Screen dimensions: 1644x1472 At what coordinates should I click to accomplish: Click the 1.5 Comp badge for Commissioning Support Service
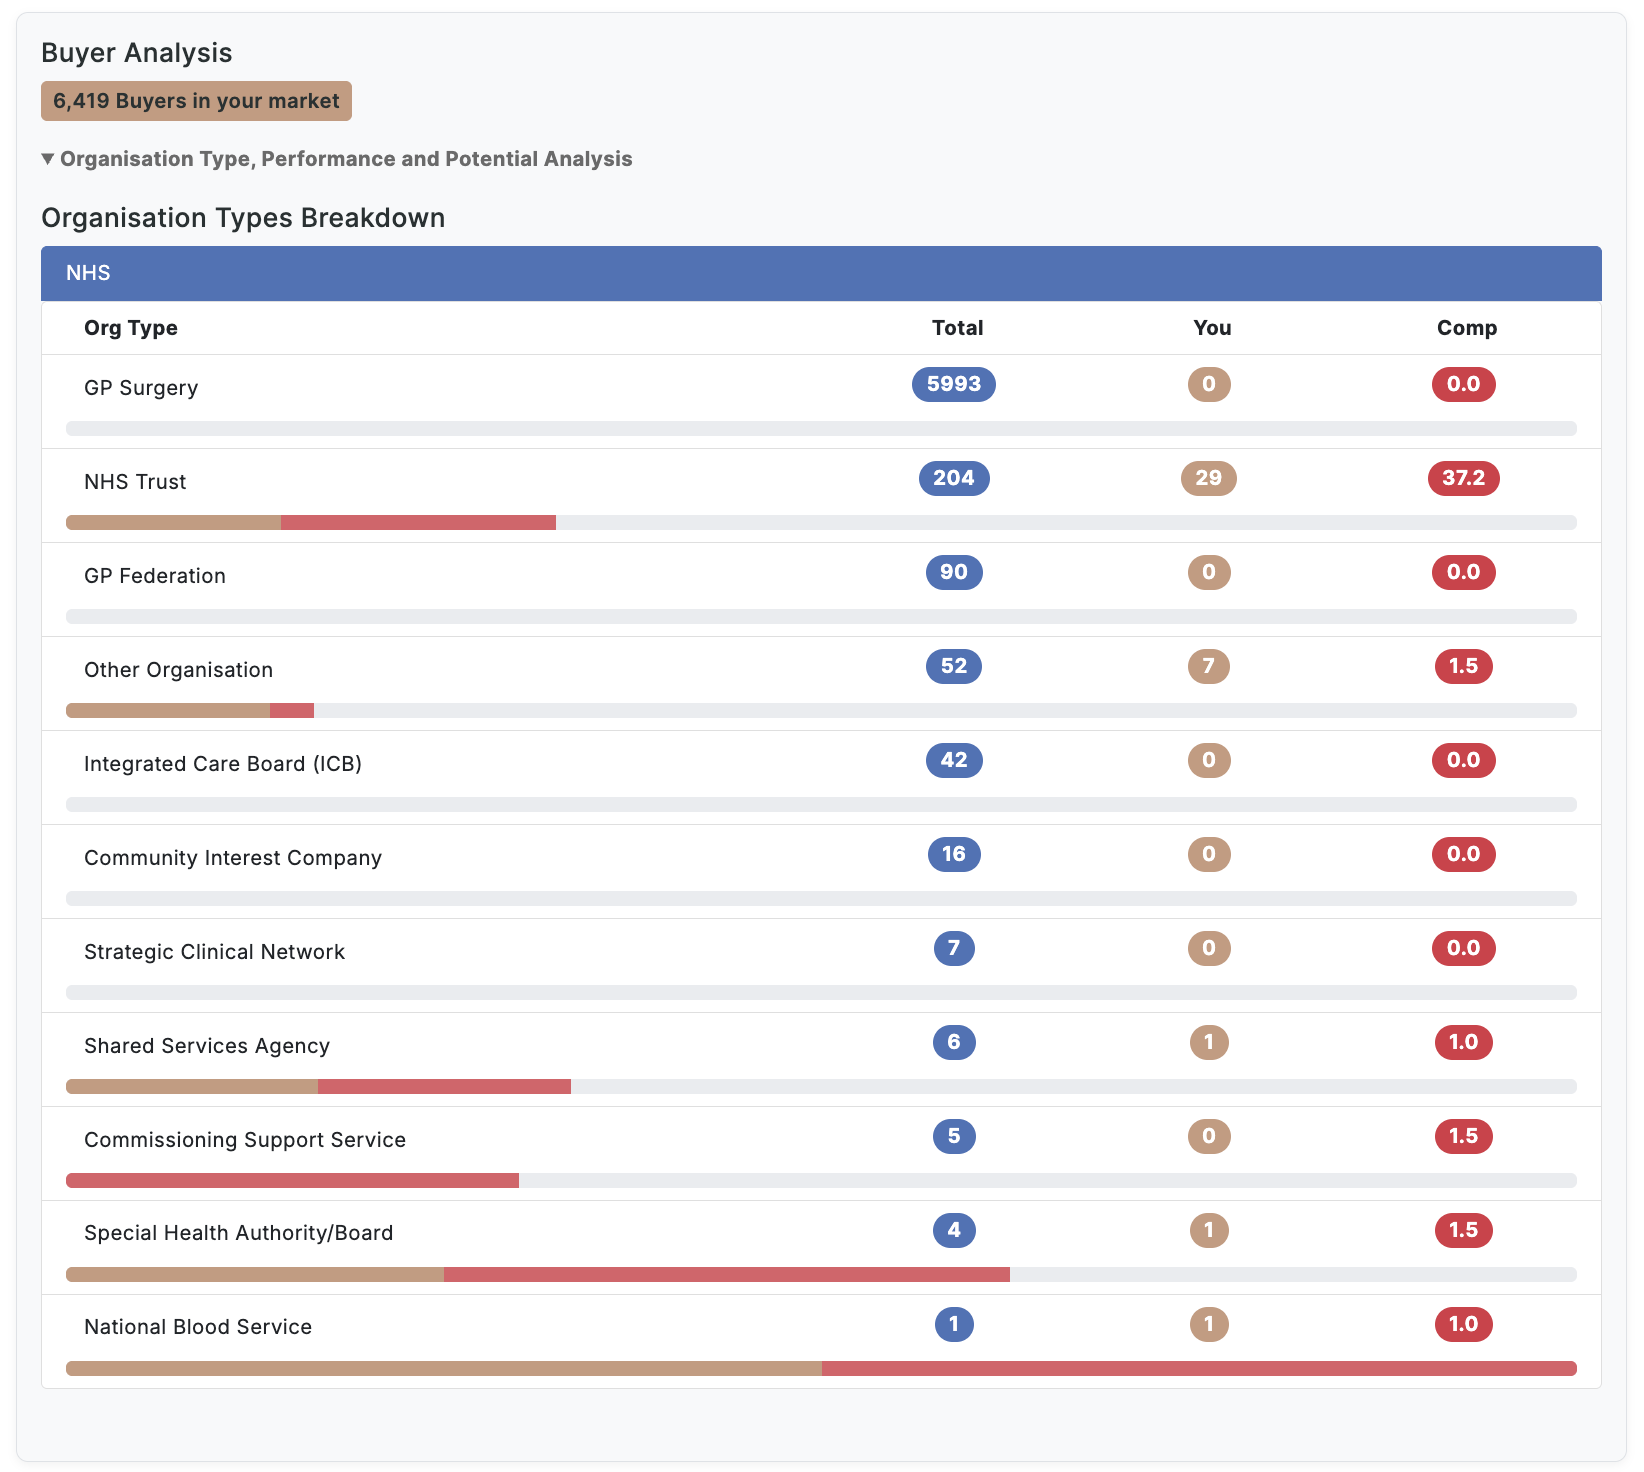point(1464,1136)
